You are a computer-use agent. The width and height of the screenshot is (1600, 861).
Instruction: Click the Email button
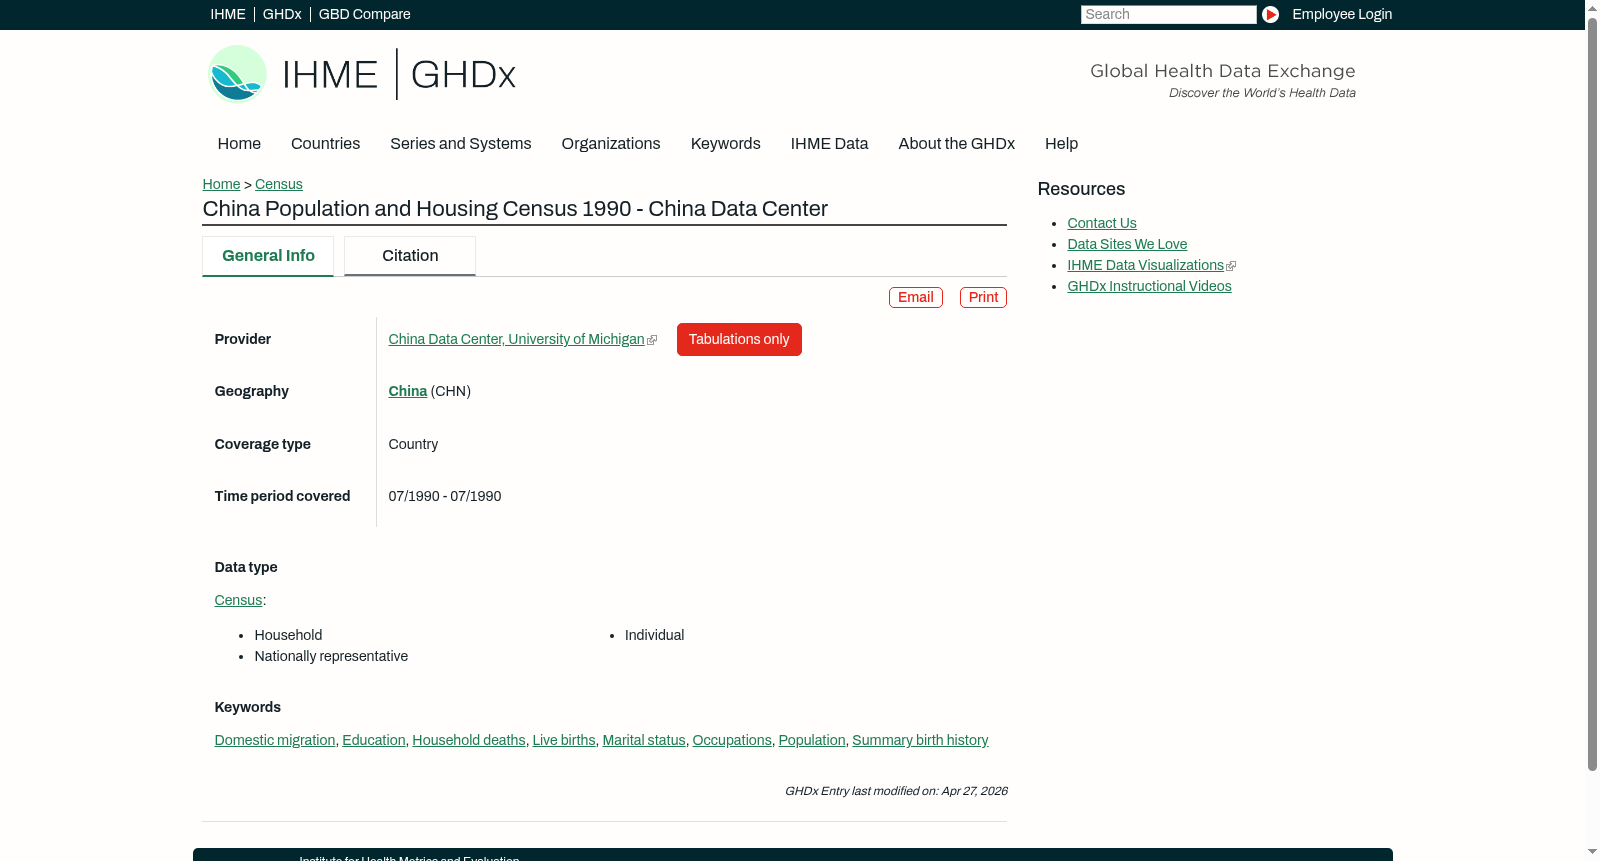tap(916, 297)
